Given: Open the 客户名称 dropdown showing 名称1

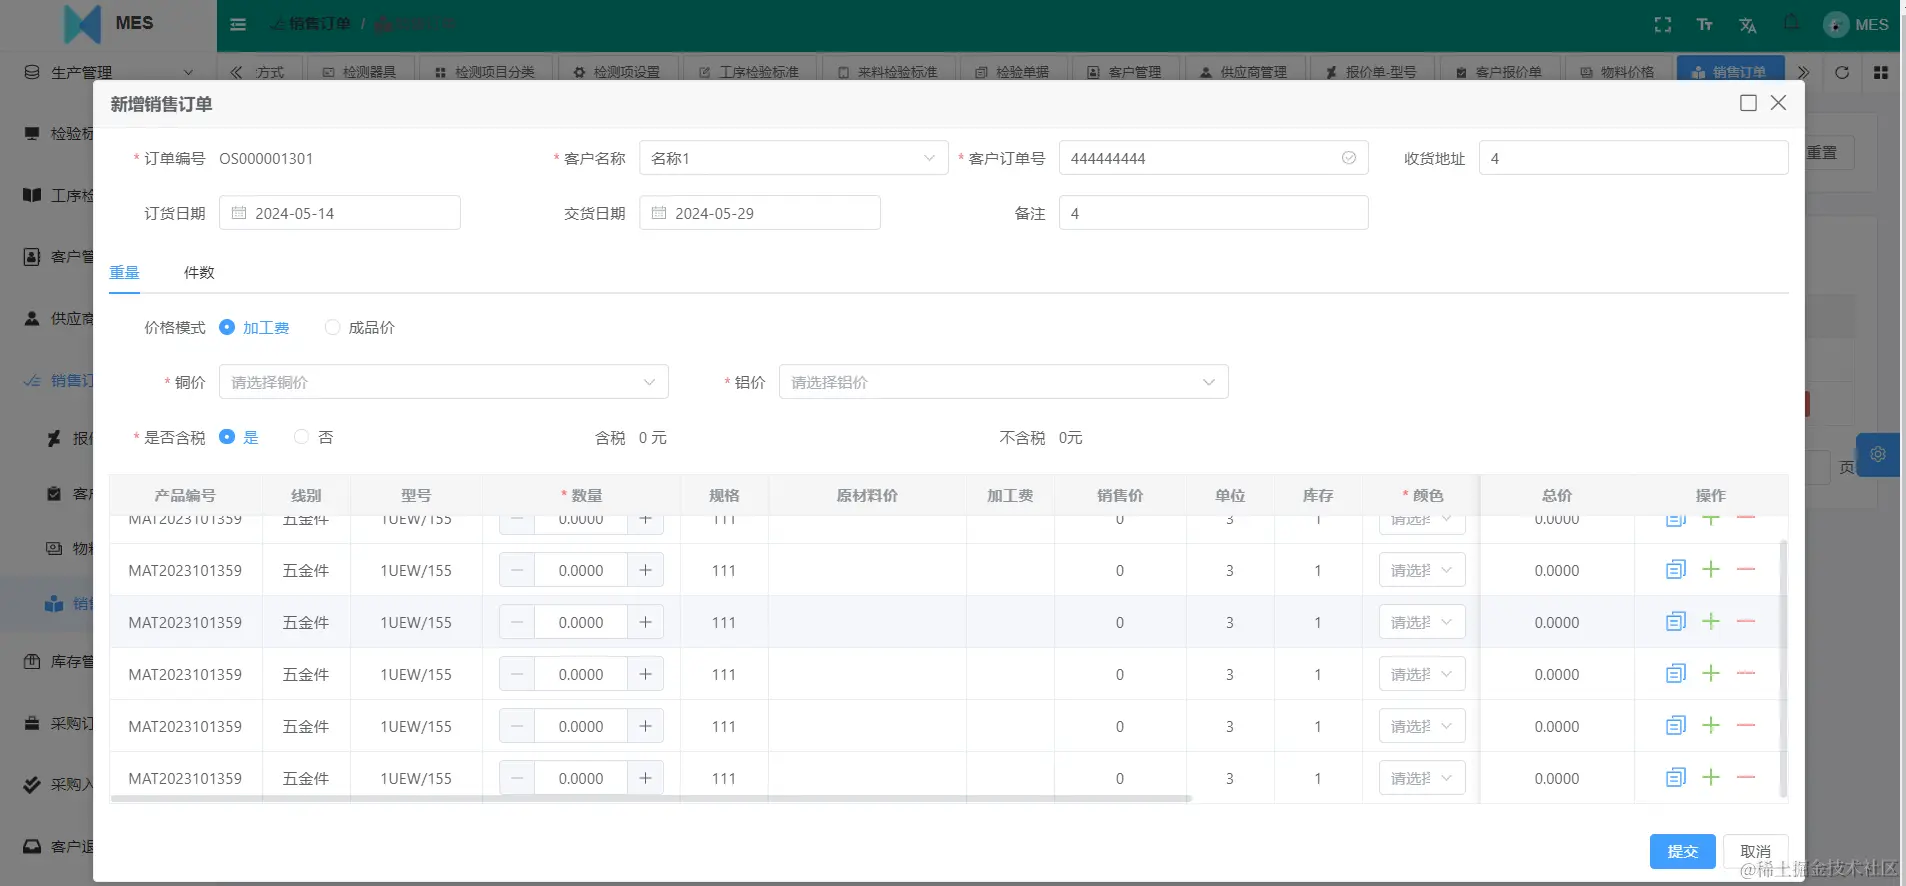Looking at the screenshot, I should [x=793, y=158].
